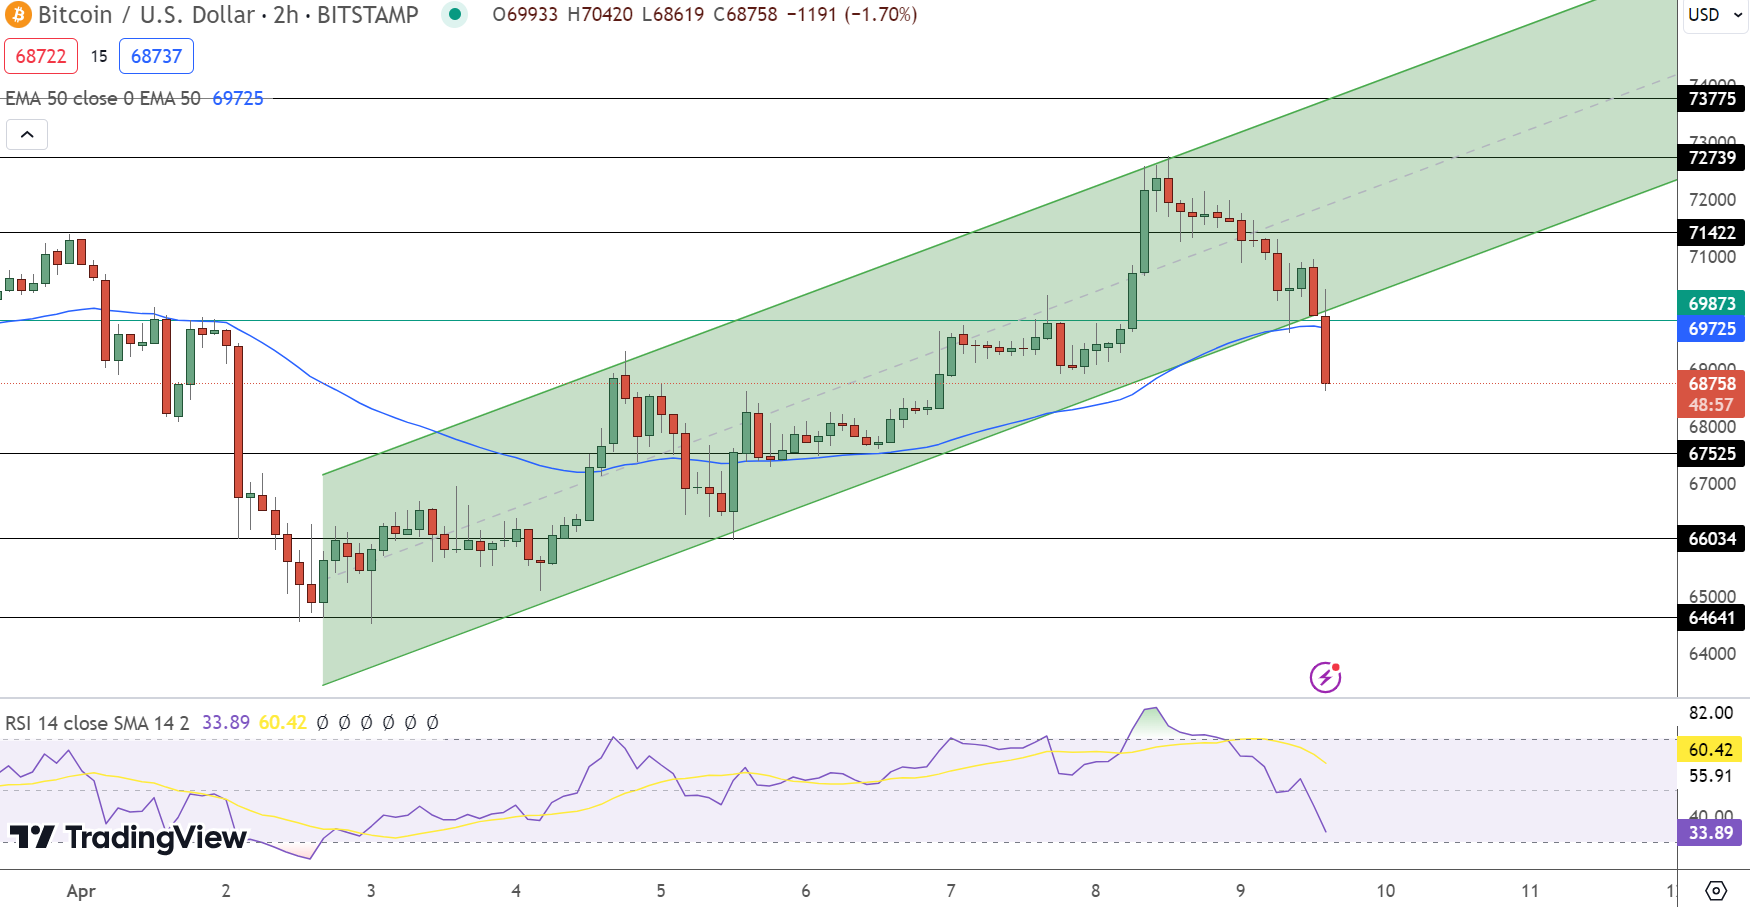
Task: Click the blue buy button showing 68737
Action: 156,56
